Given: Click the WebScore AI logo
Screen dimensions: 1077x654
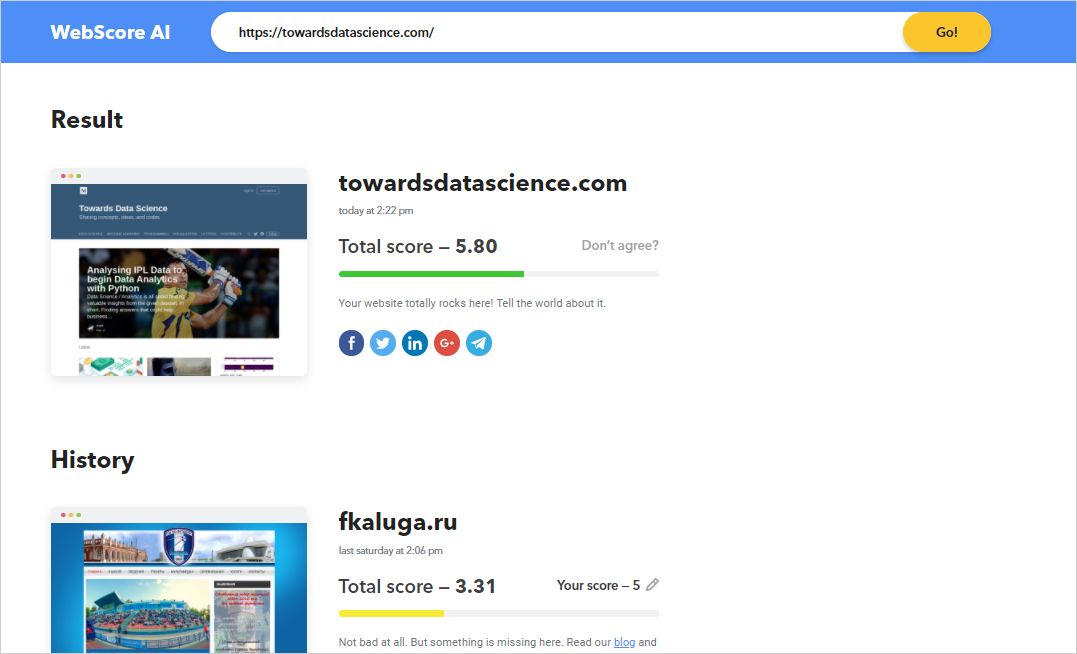Looking at the screenshot, I should (110, 32).
